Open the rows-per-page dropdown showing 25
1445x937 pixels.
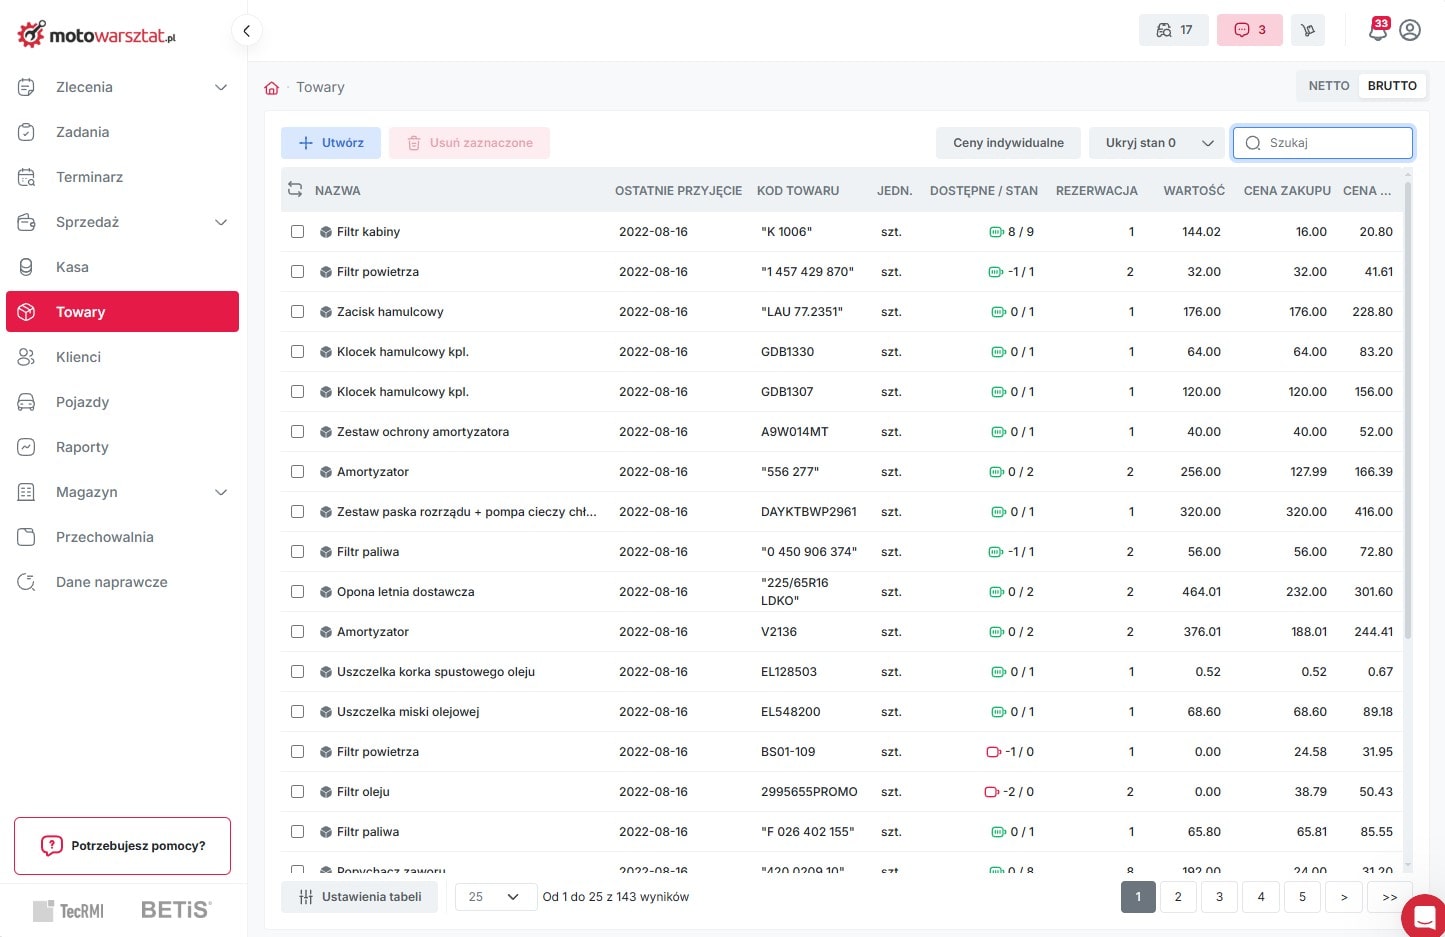coord(494,897)
